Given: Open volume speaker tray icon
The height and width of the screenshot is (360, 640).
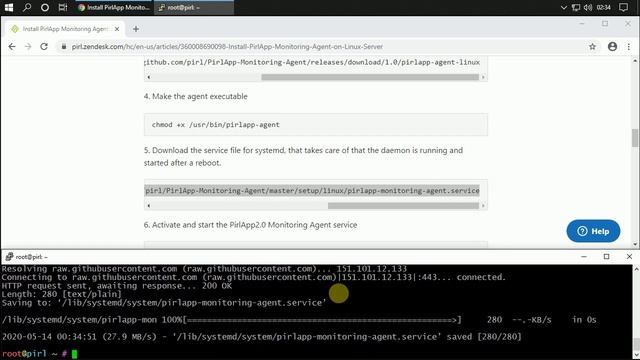Looking at the screenshot, I should (x=588, y=7).
